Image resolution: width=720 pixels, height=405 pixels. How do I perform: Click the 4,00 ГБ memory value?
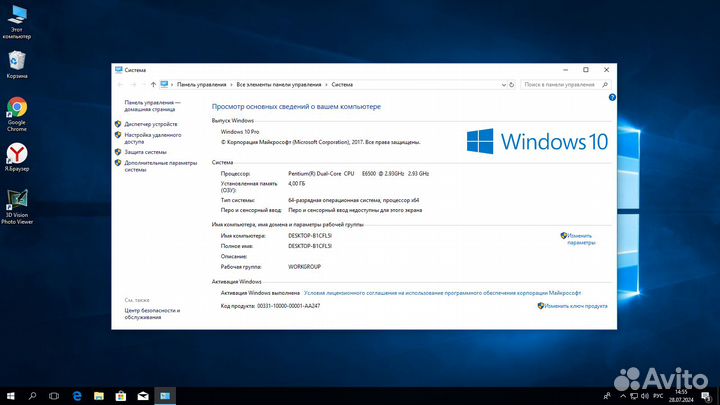tap(297, 183)
